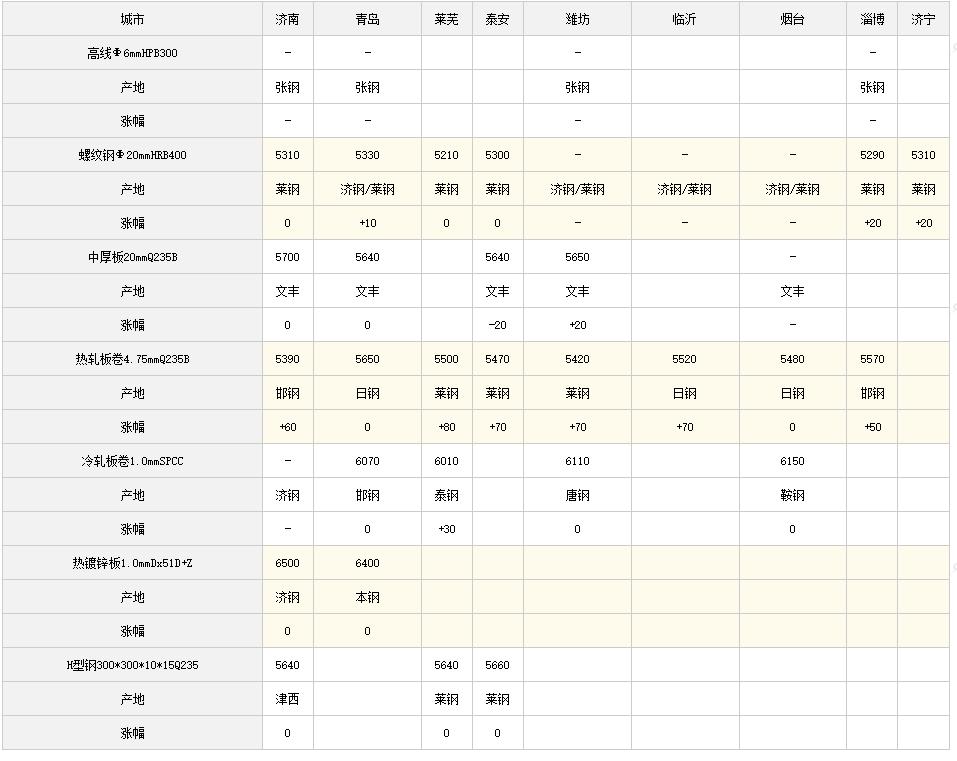Select the 热镀锌板1.0mmDx51D+Z row label
Viewport: 957px width, 761px height.
pos(132,563)
